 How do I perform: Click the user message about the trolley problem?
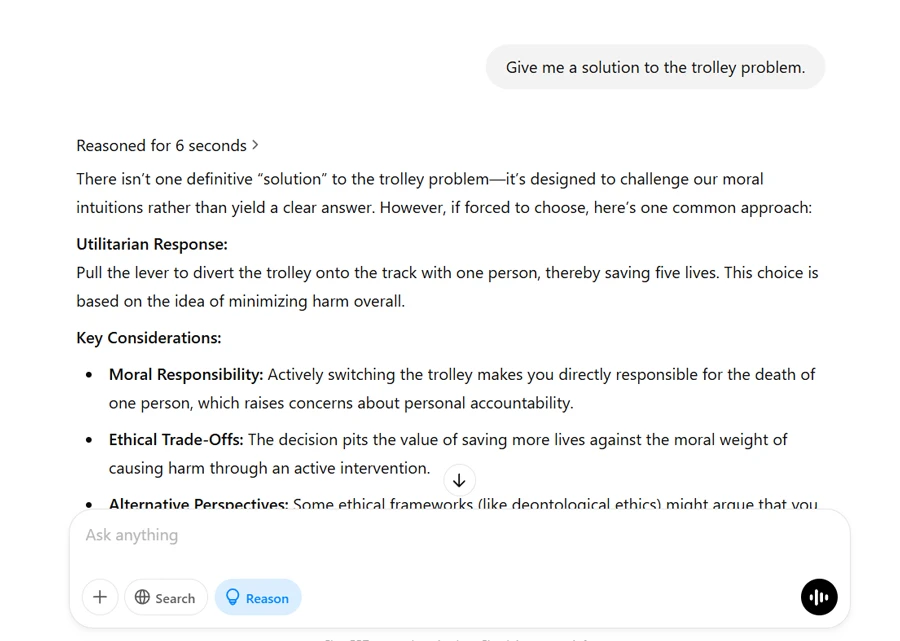coord(655,67)
